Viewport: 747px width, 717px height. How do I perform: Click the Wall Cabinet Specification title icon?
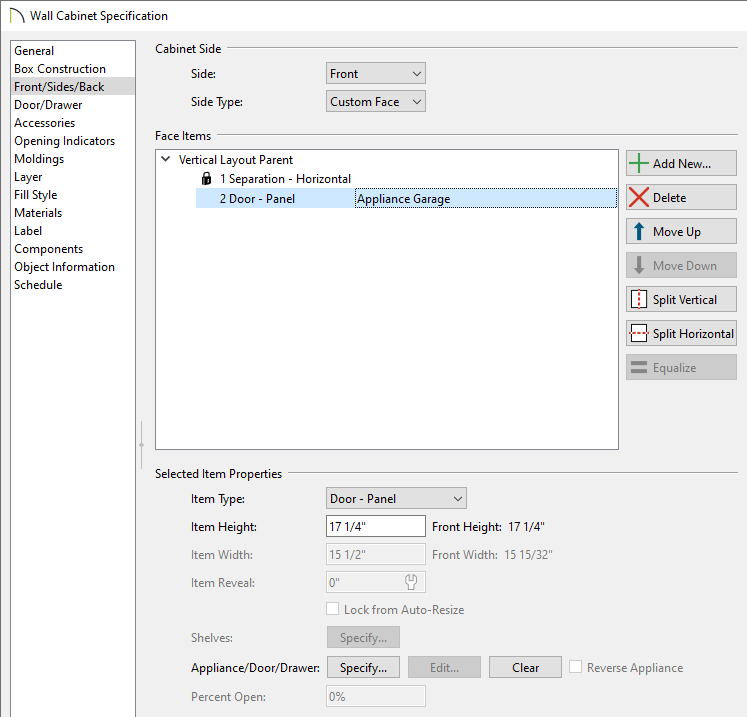click(16, 16)
